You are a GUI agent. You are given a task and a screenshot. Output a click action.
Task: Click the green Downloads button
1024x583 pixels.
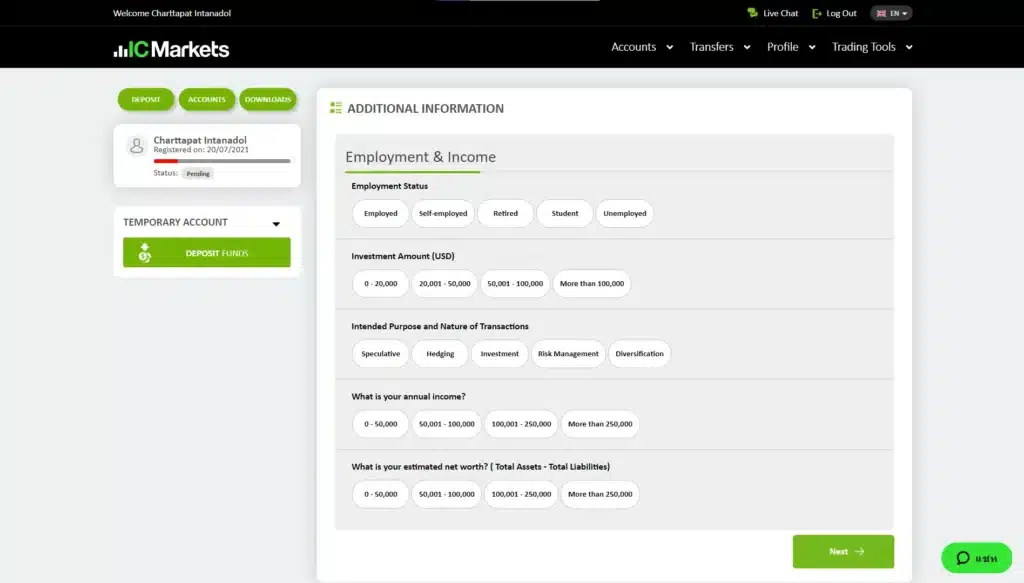point(268,99)
